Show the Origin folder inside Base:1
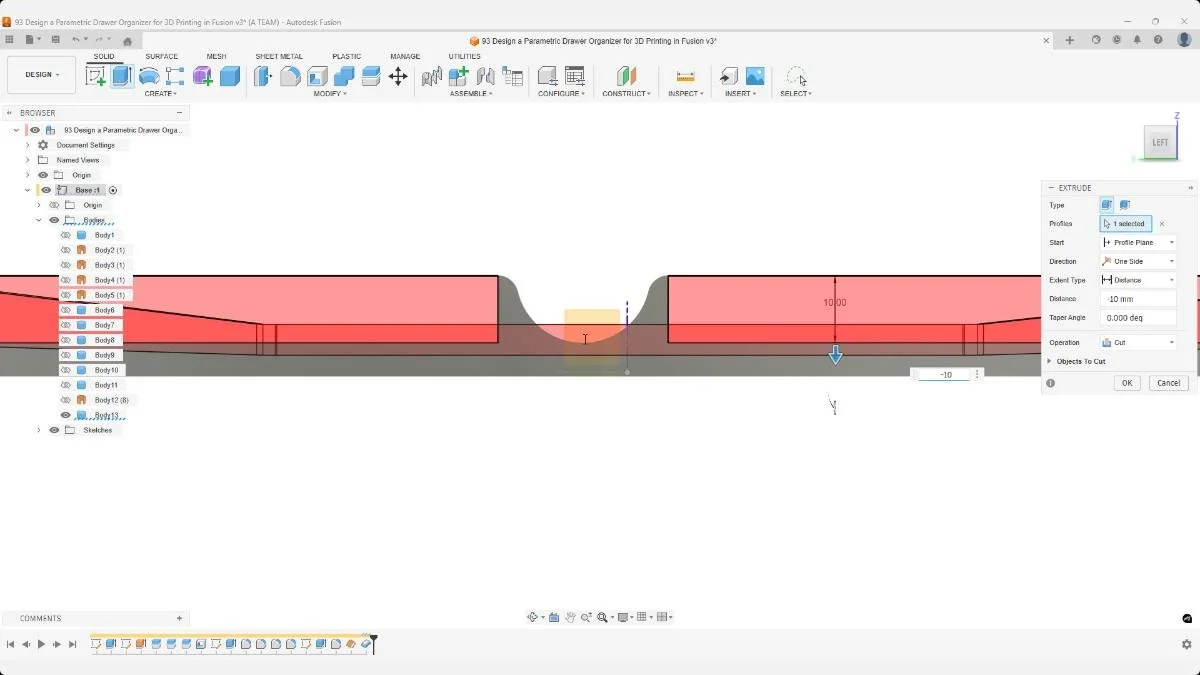The height and width of the screenshot is (675, 1200). pyautogui.click(x=52, y=205)
